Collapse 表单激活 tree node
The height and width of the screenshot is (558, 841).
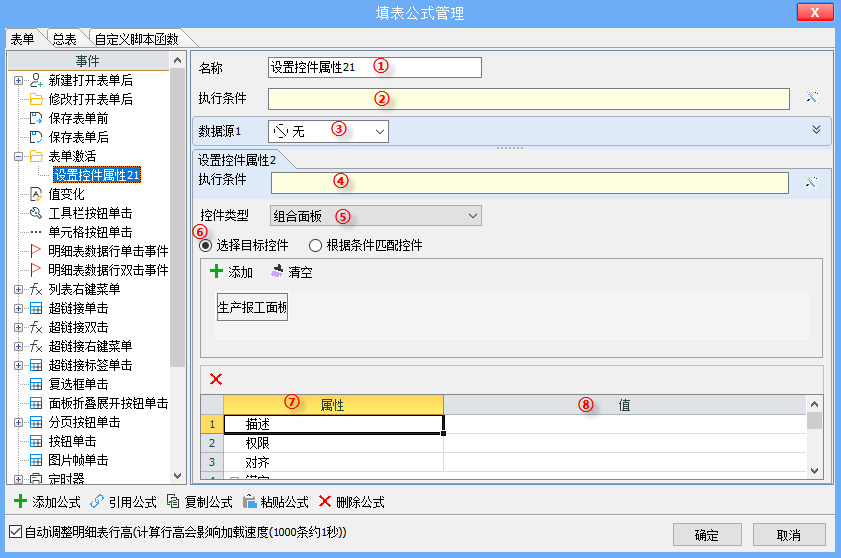[18, 156]
